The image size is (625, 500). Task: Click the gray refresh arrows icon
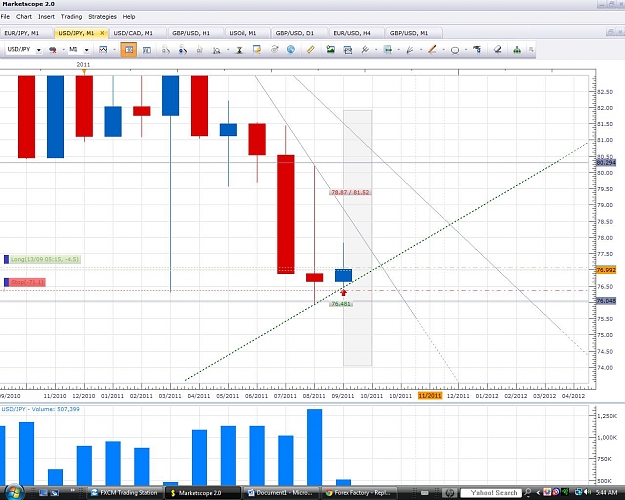[x=274, y=49]
